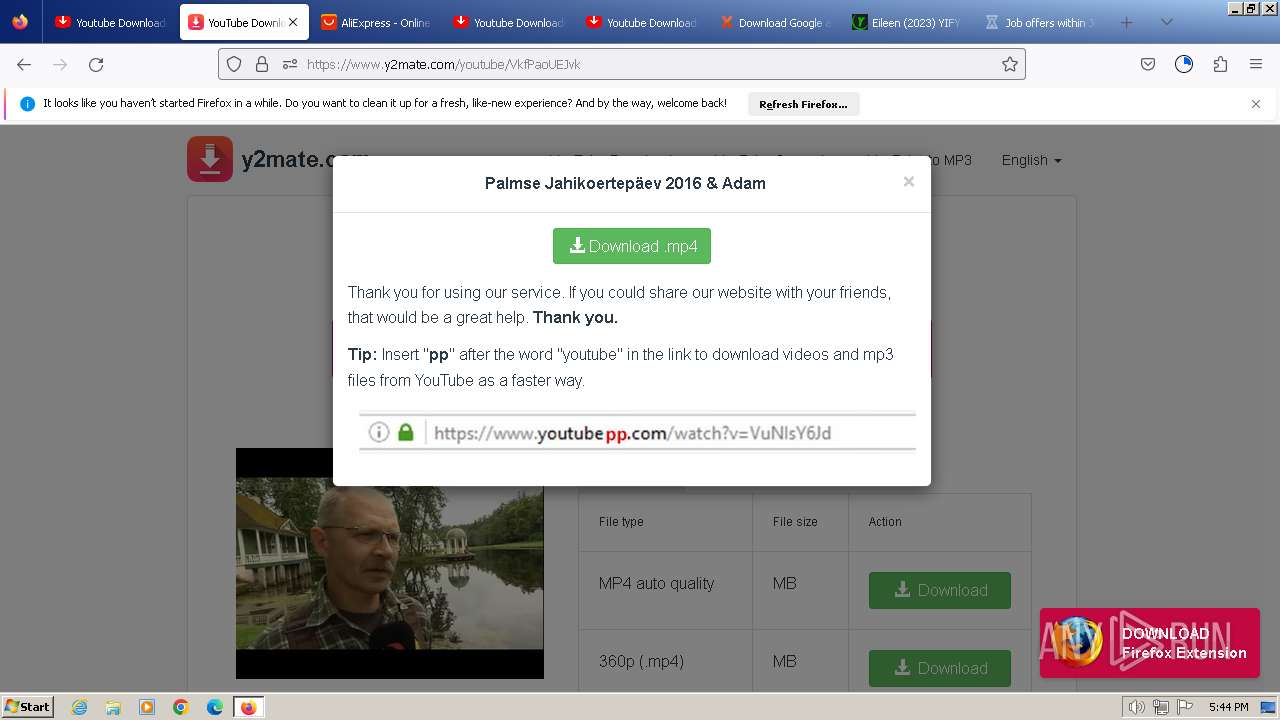Download the MP4 auto quality file

[940, 590]
